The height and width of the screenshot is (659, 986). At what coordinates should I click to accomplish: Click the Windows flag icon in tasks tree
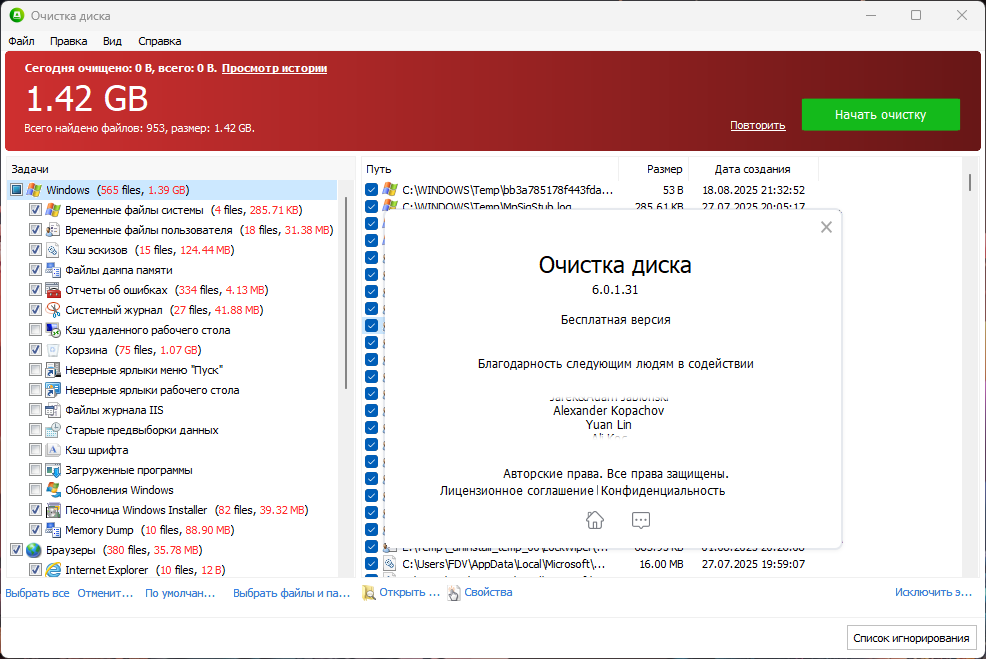pos(35,190)
